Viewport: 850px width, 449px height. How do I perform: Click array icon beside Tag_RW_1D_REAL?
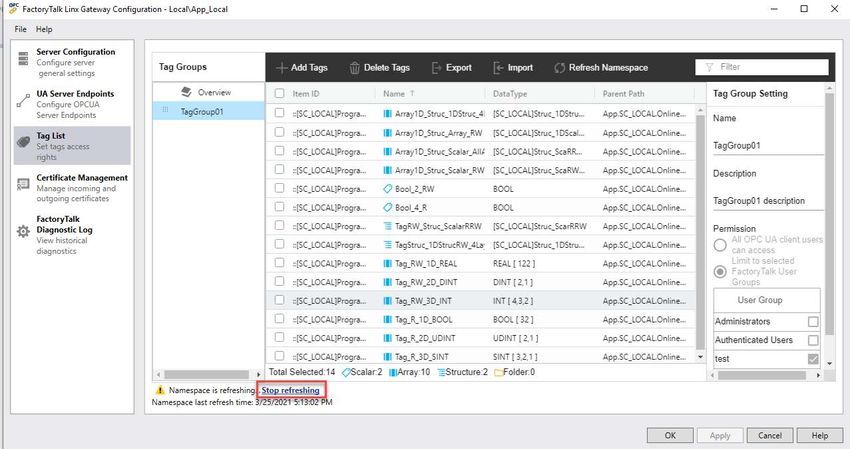point(388,264)
